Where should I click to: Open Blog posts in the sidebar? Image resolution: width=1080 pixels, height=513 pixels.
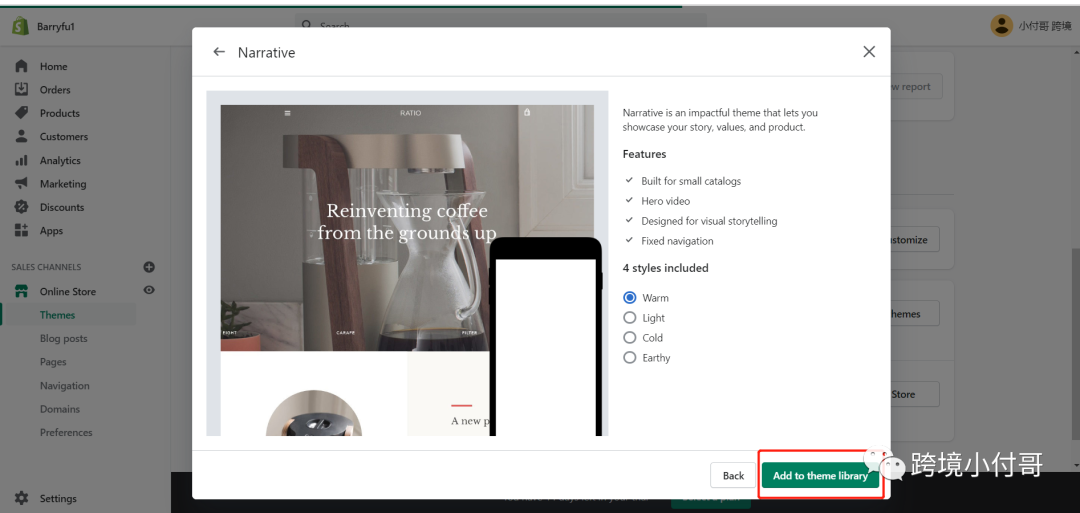point(63,338)
